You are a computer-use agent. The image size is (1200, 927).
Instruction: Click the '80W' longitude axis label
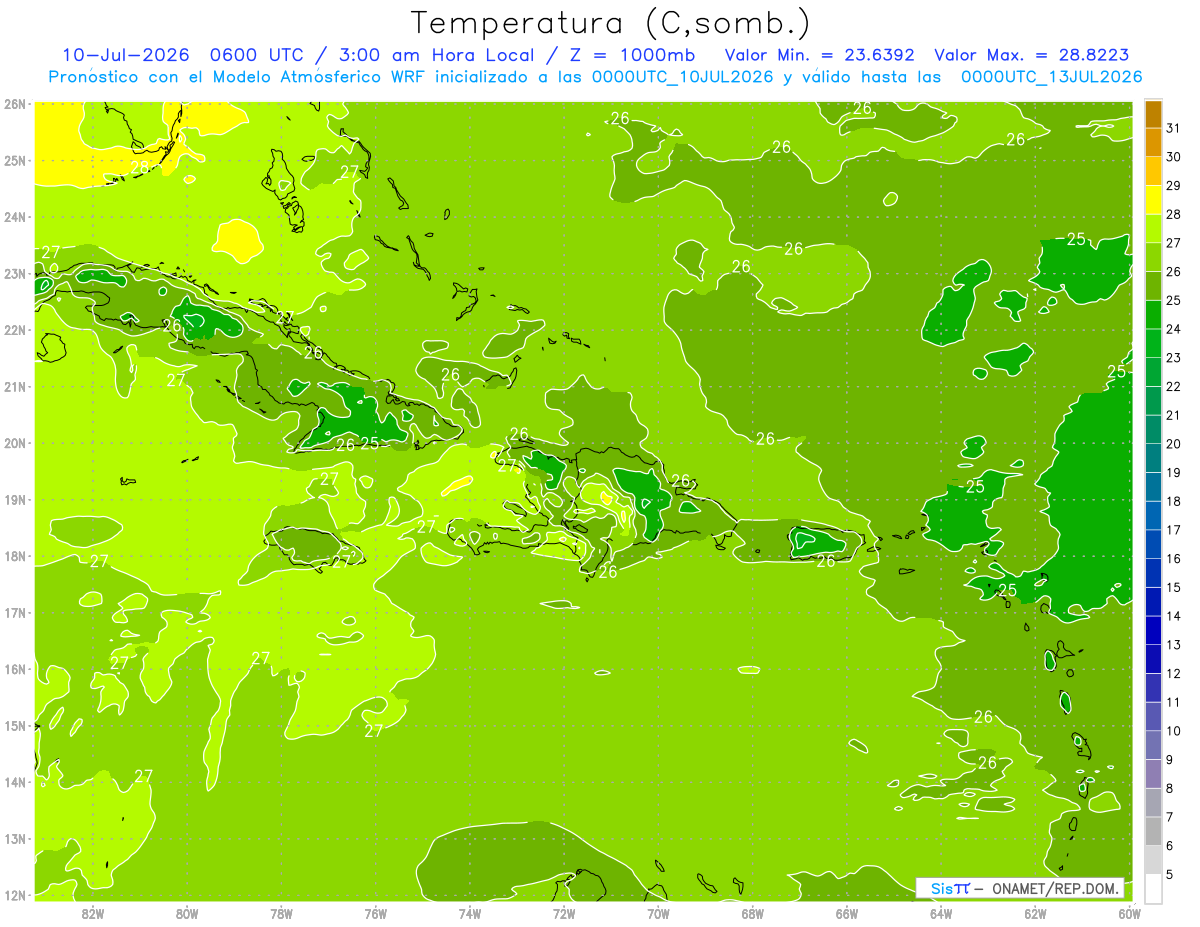tap(187, 913)
